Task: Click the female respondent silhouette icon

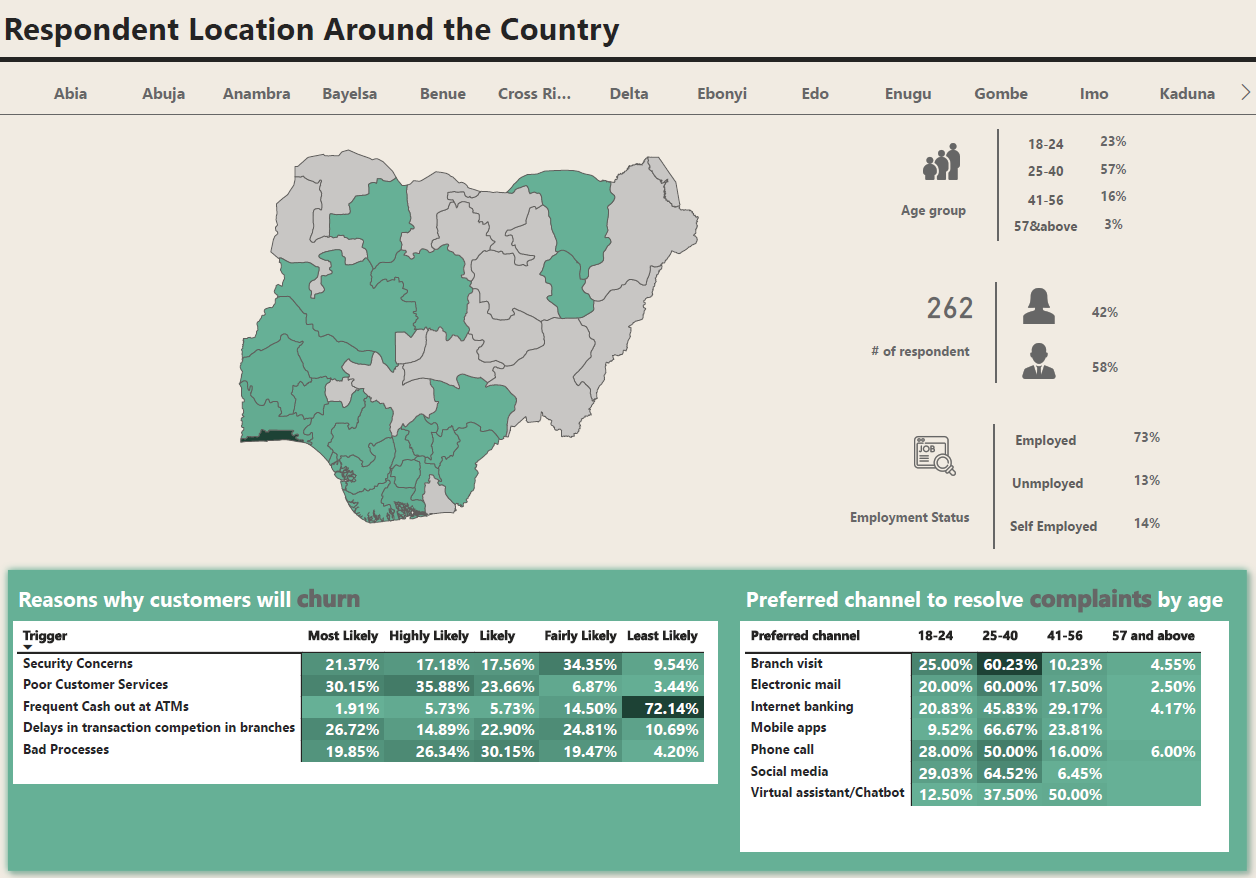Action: click(x=1038, y=307)
